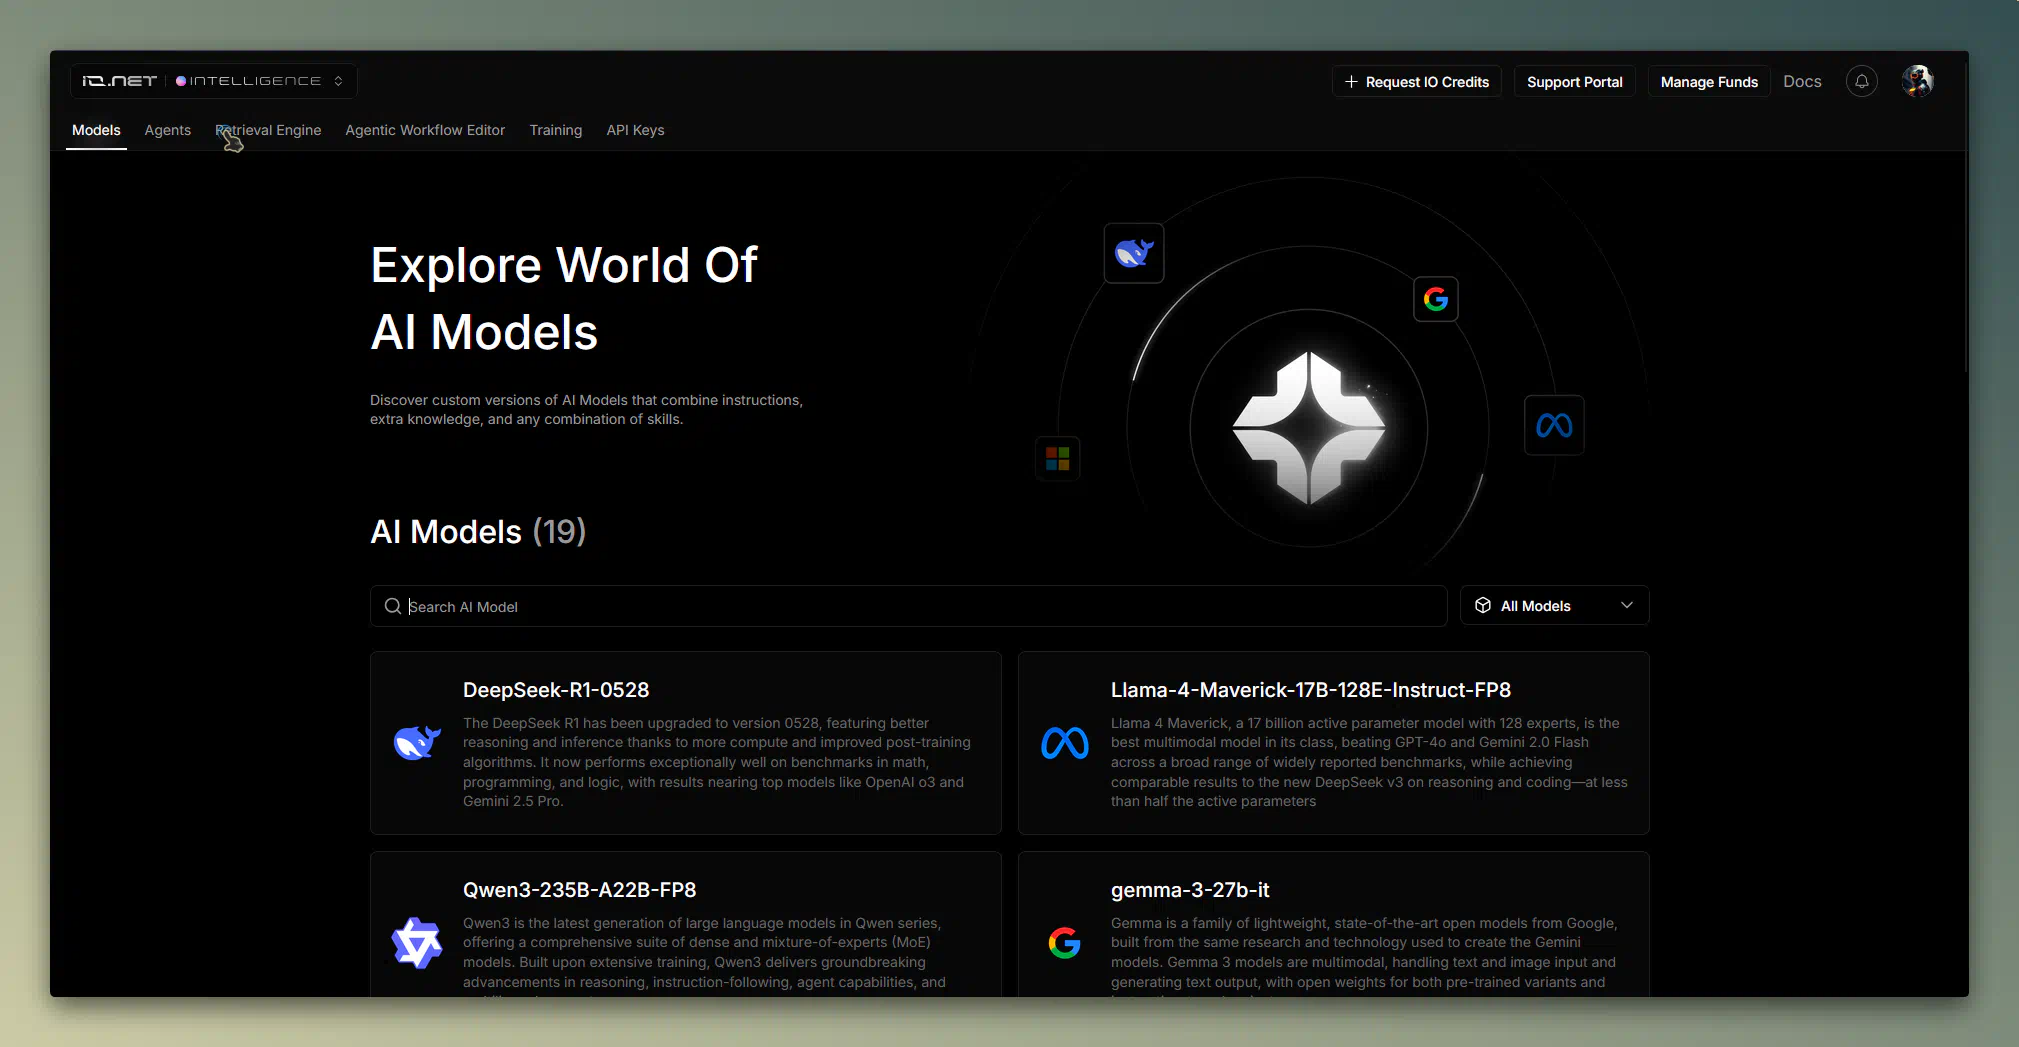Switch to the Agents tab
The image size is (2019, 1047).
point(167,130)
